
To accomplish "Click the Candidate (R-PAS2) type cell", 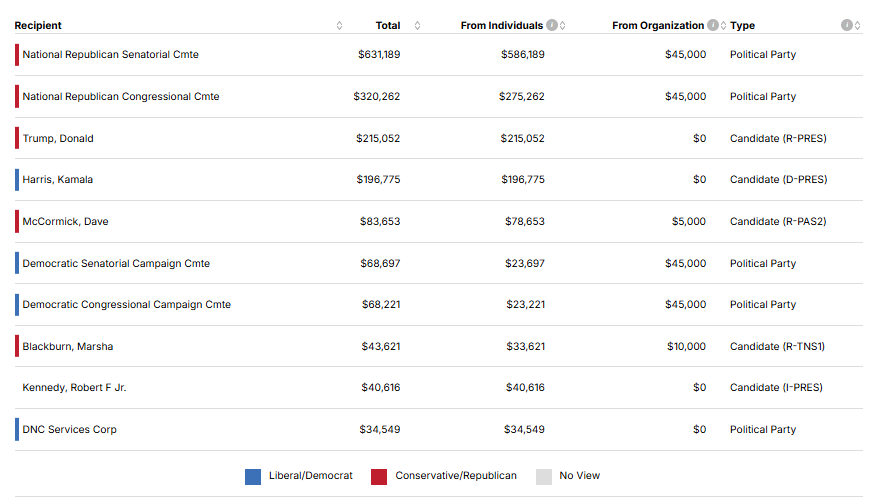I will pyautogui.click(x=778, y=221).
